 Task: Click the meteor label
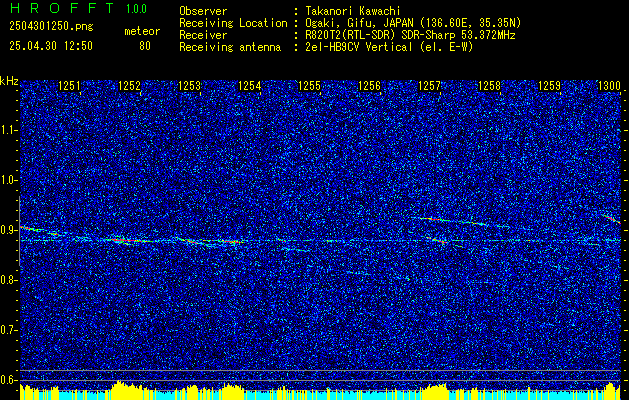tap(142, 31)
